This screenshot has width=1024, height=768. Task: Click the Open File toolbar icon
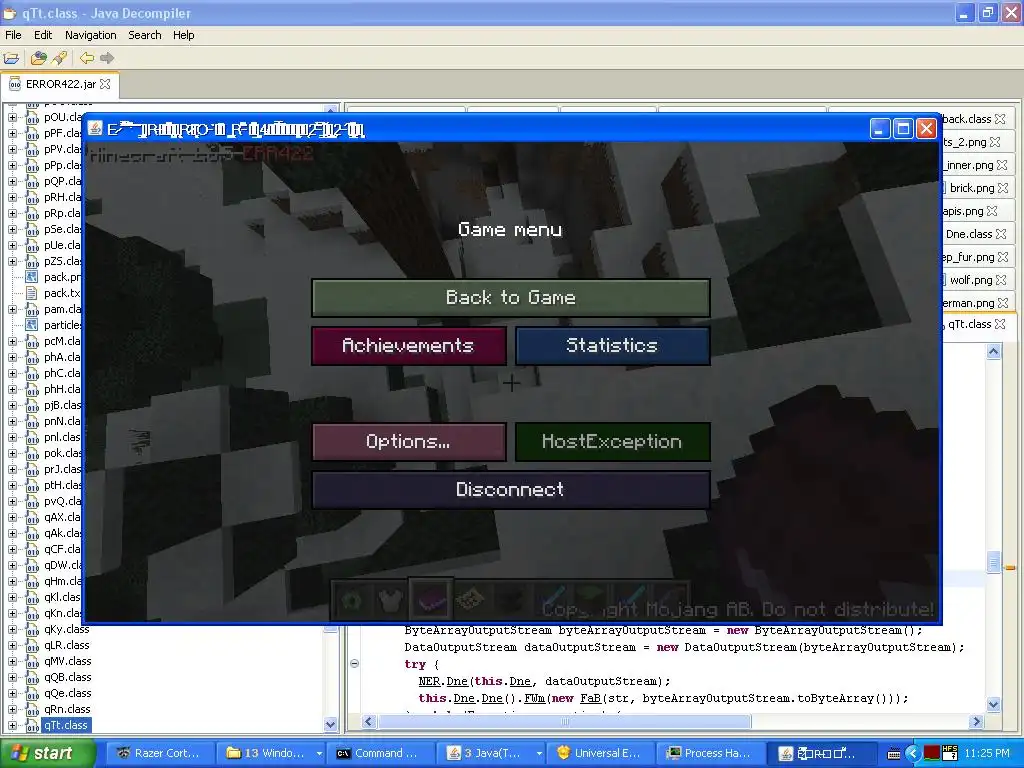coord(11,58)
